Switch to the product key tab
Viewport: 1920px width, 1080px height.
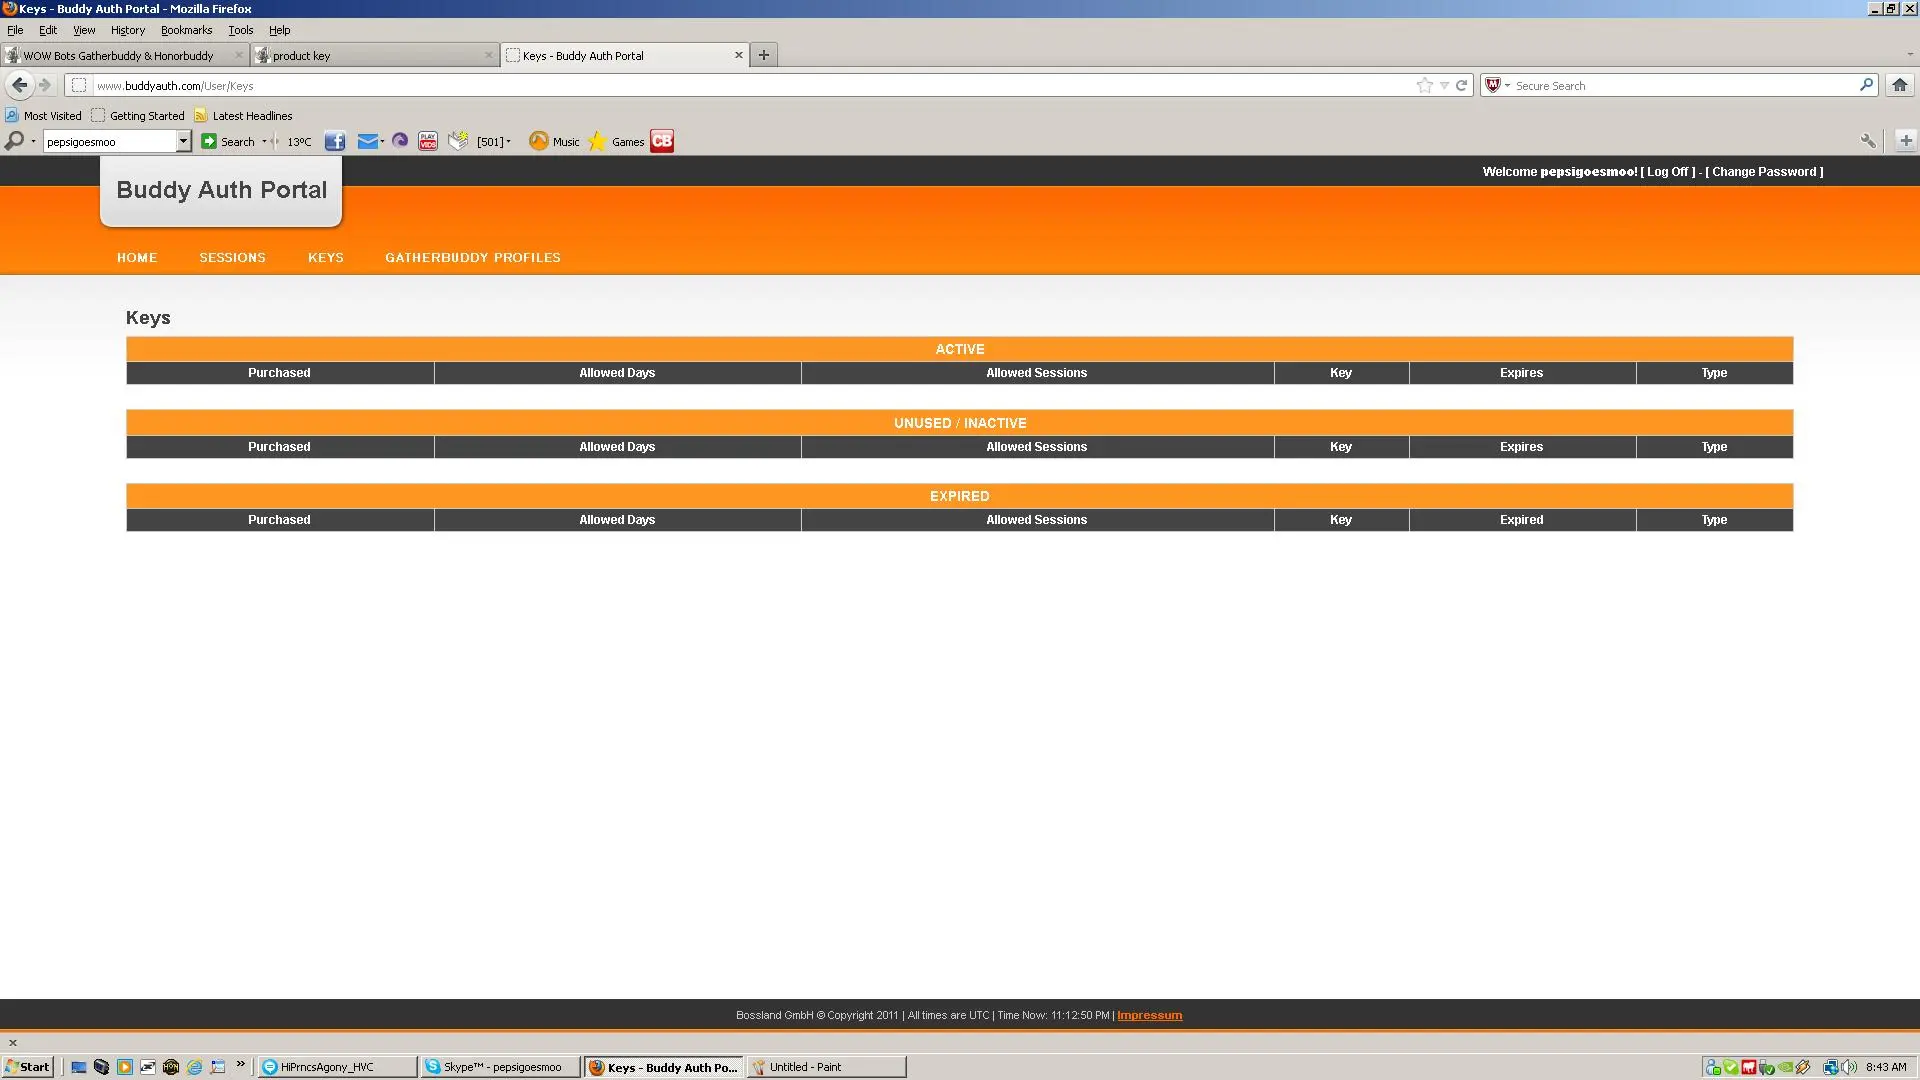(x=375, y=55)
